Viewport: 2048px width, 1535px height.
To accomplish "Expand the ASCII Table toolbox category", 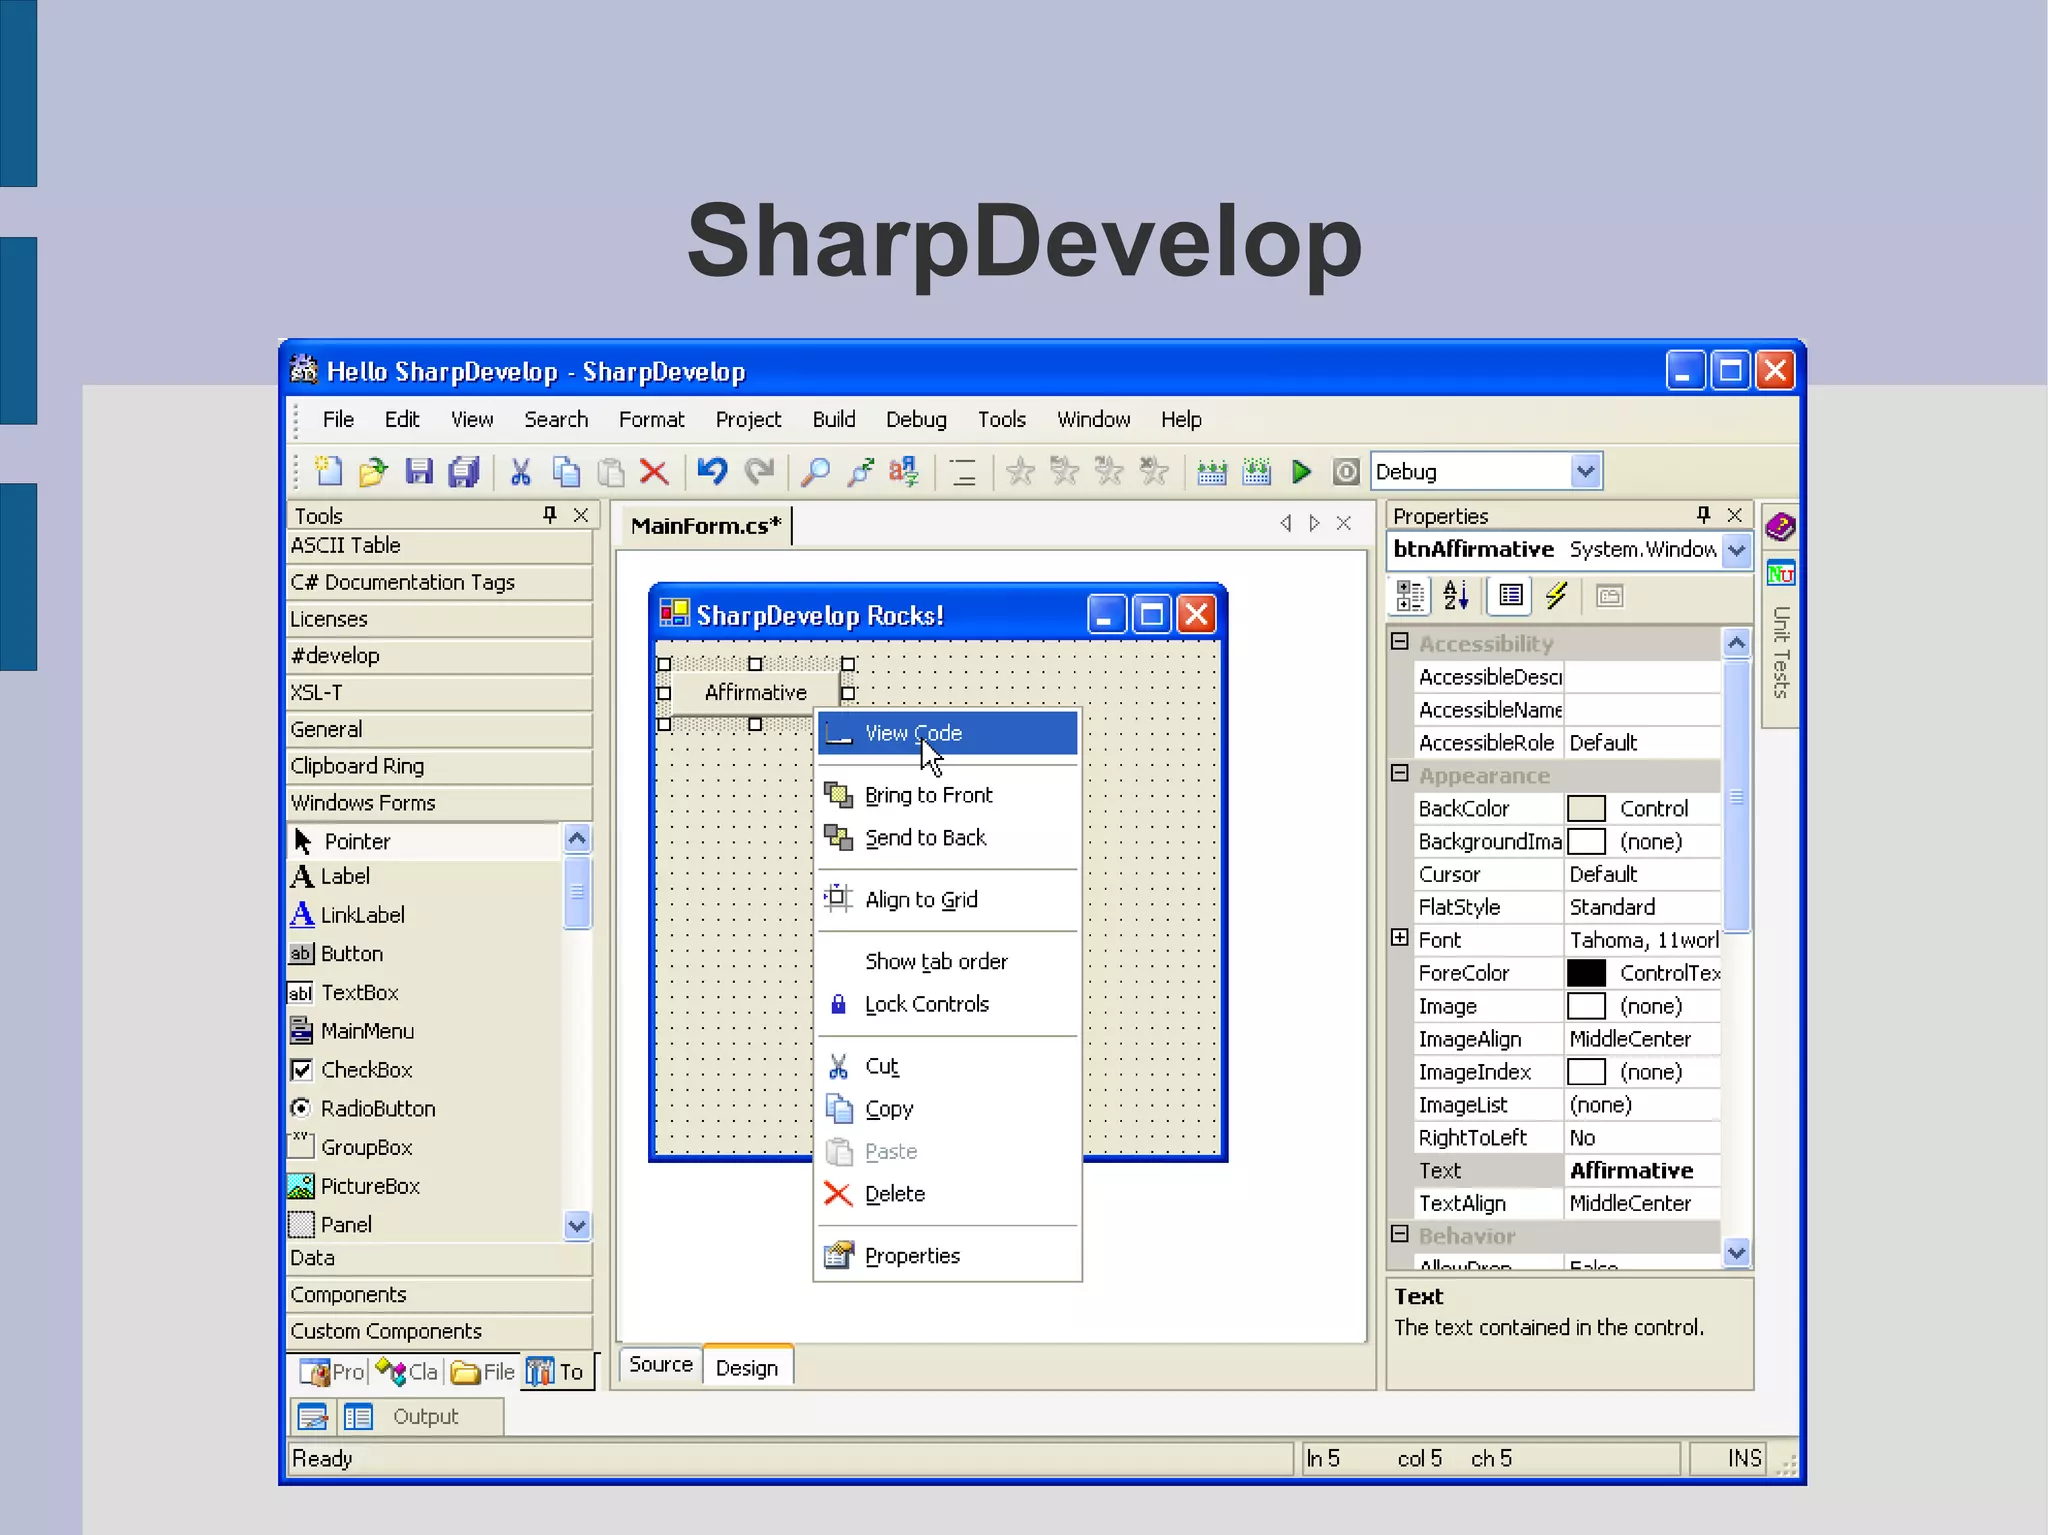I will pyautogui.click(x=439, y=546).
